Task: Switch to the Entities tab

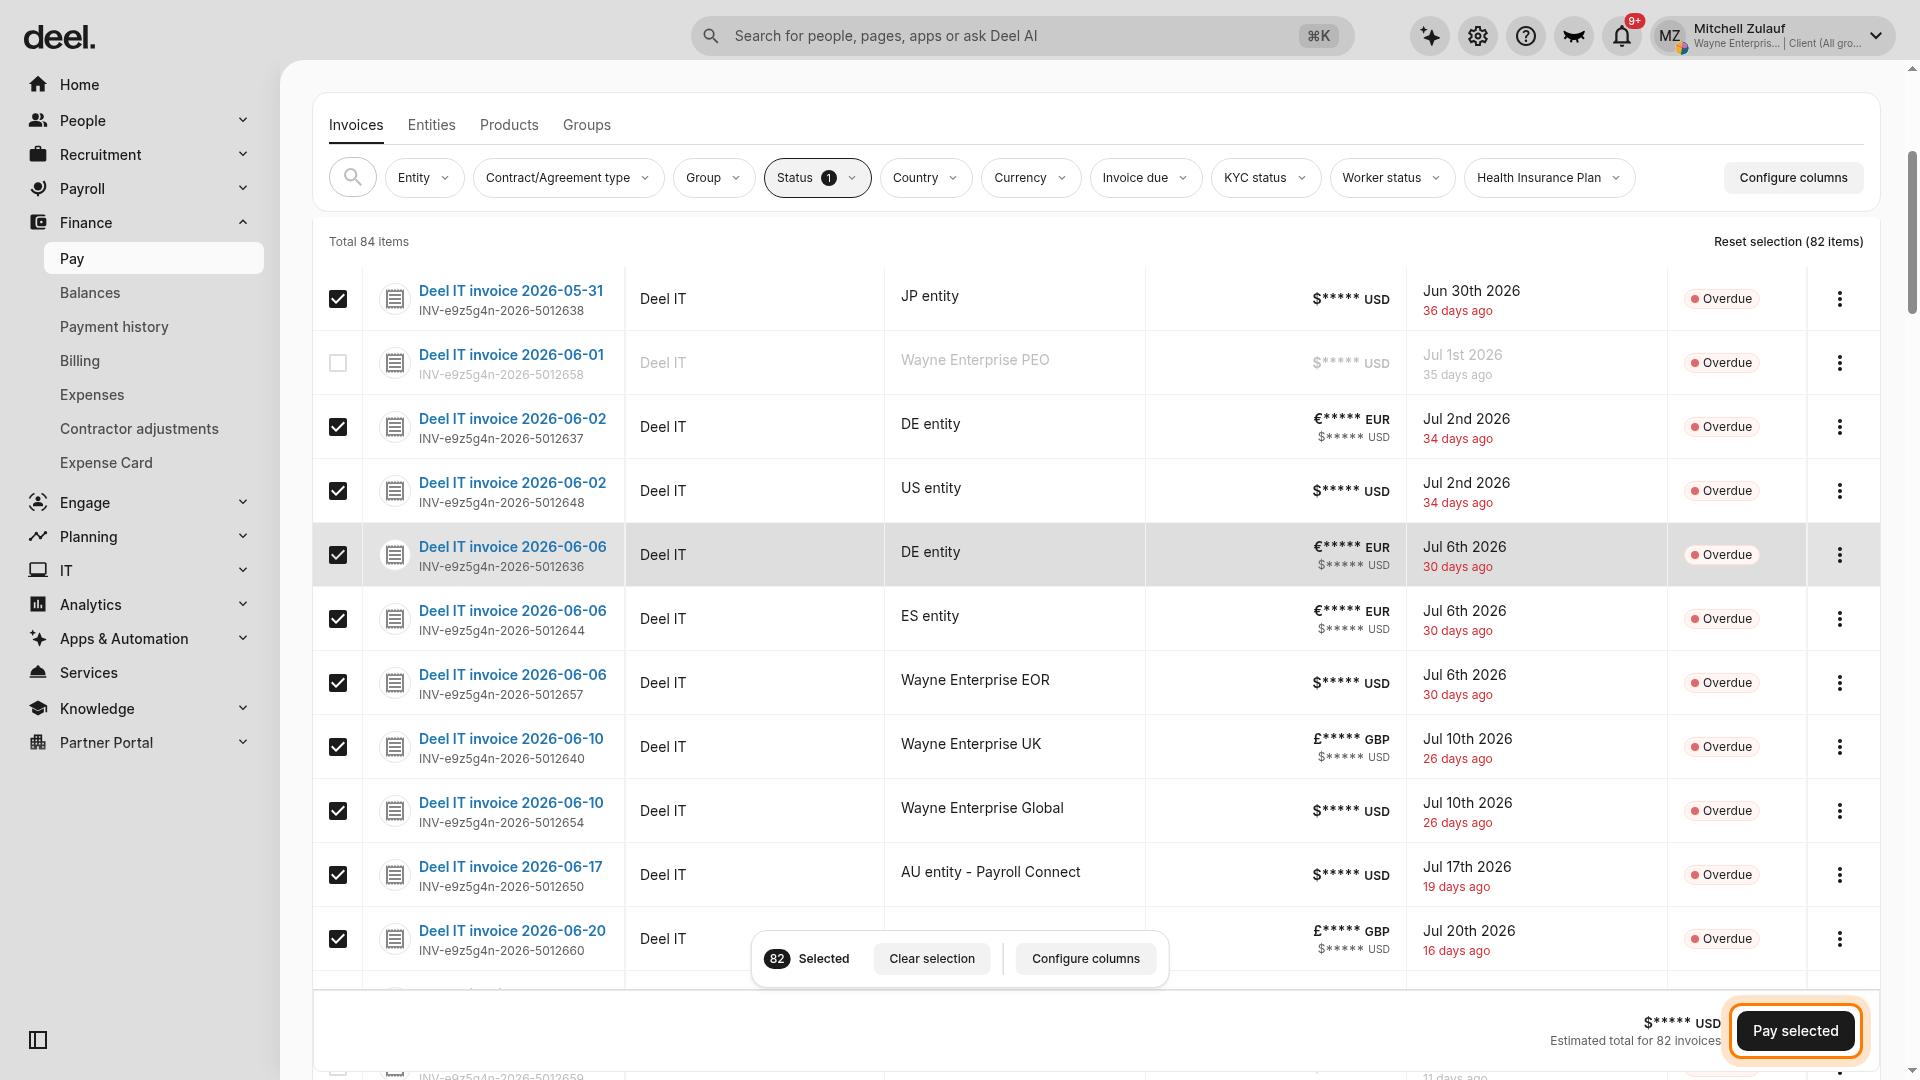Action: pyautogui.click(x=431, y=125)
